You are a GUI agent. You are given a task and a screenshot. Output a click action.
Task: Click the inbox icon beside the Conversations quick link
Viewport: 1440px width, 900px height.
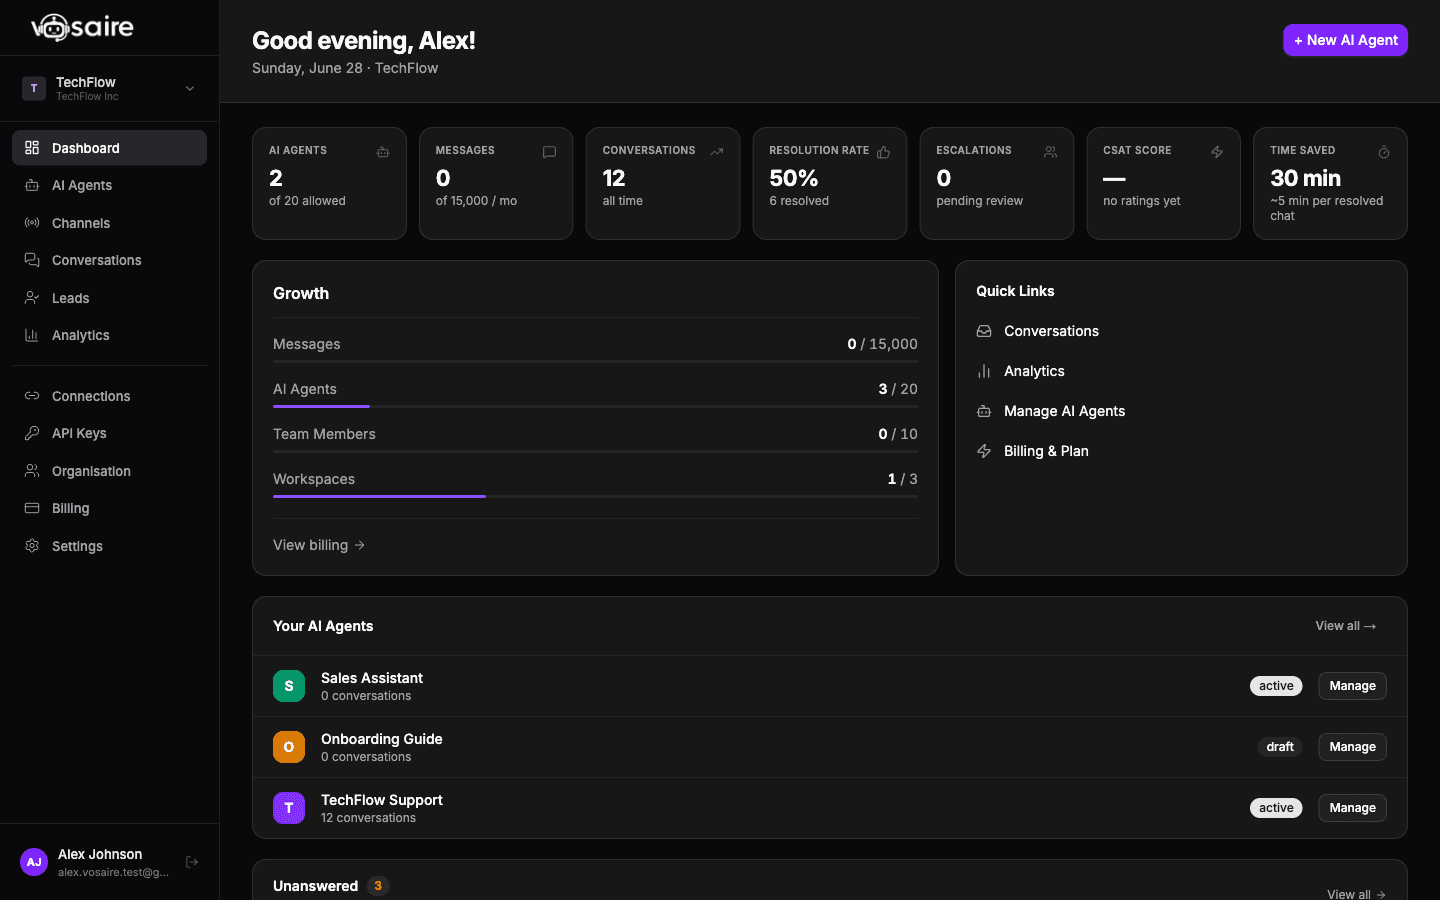pos(984,331)
